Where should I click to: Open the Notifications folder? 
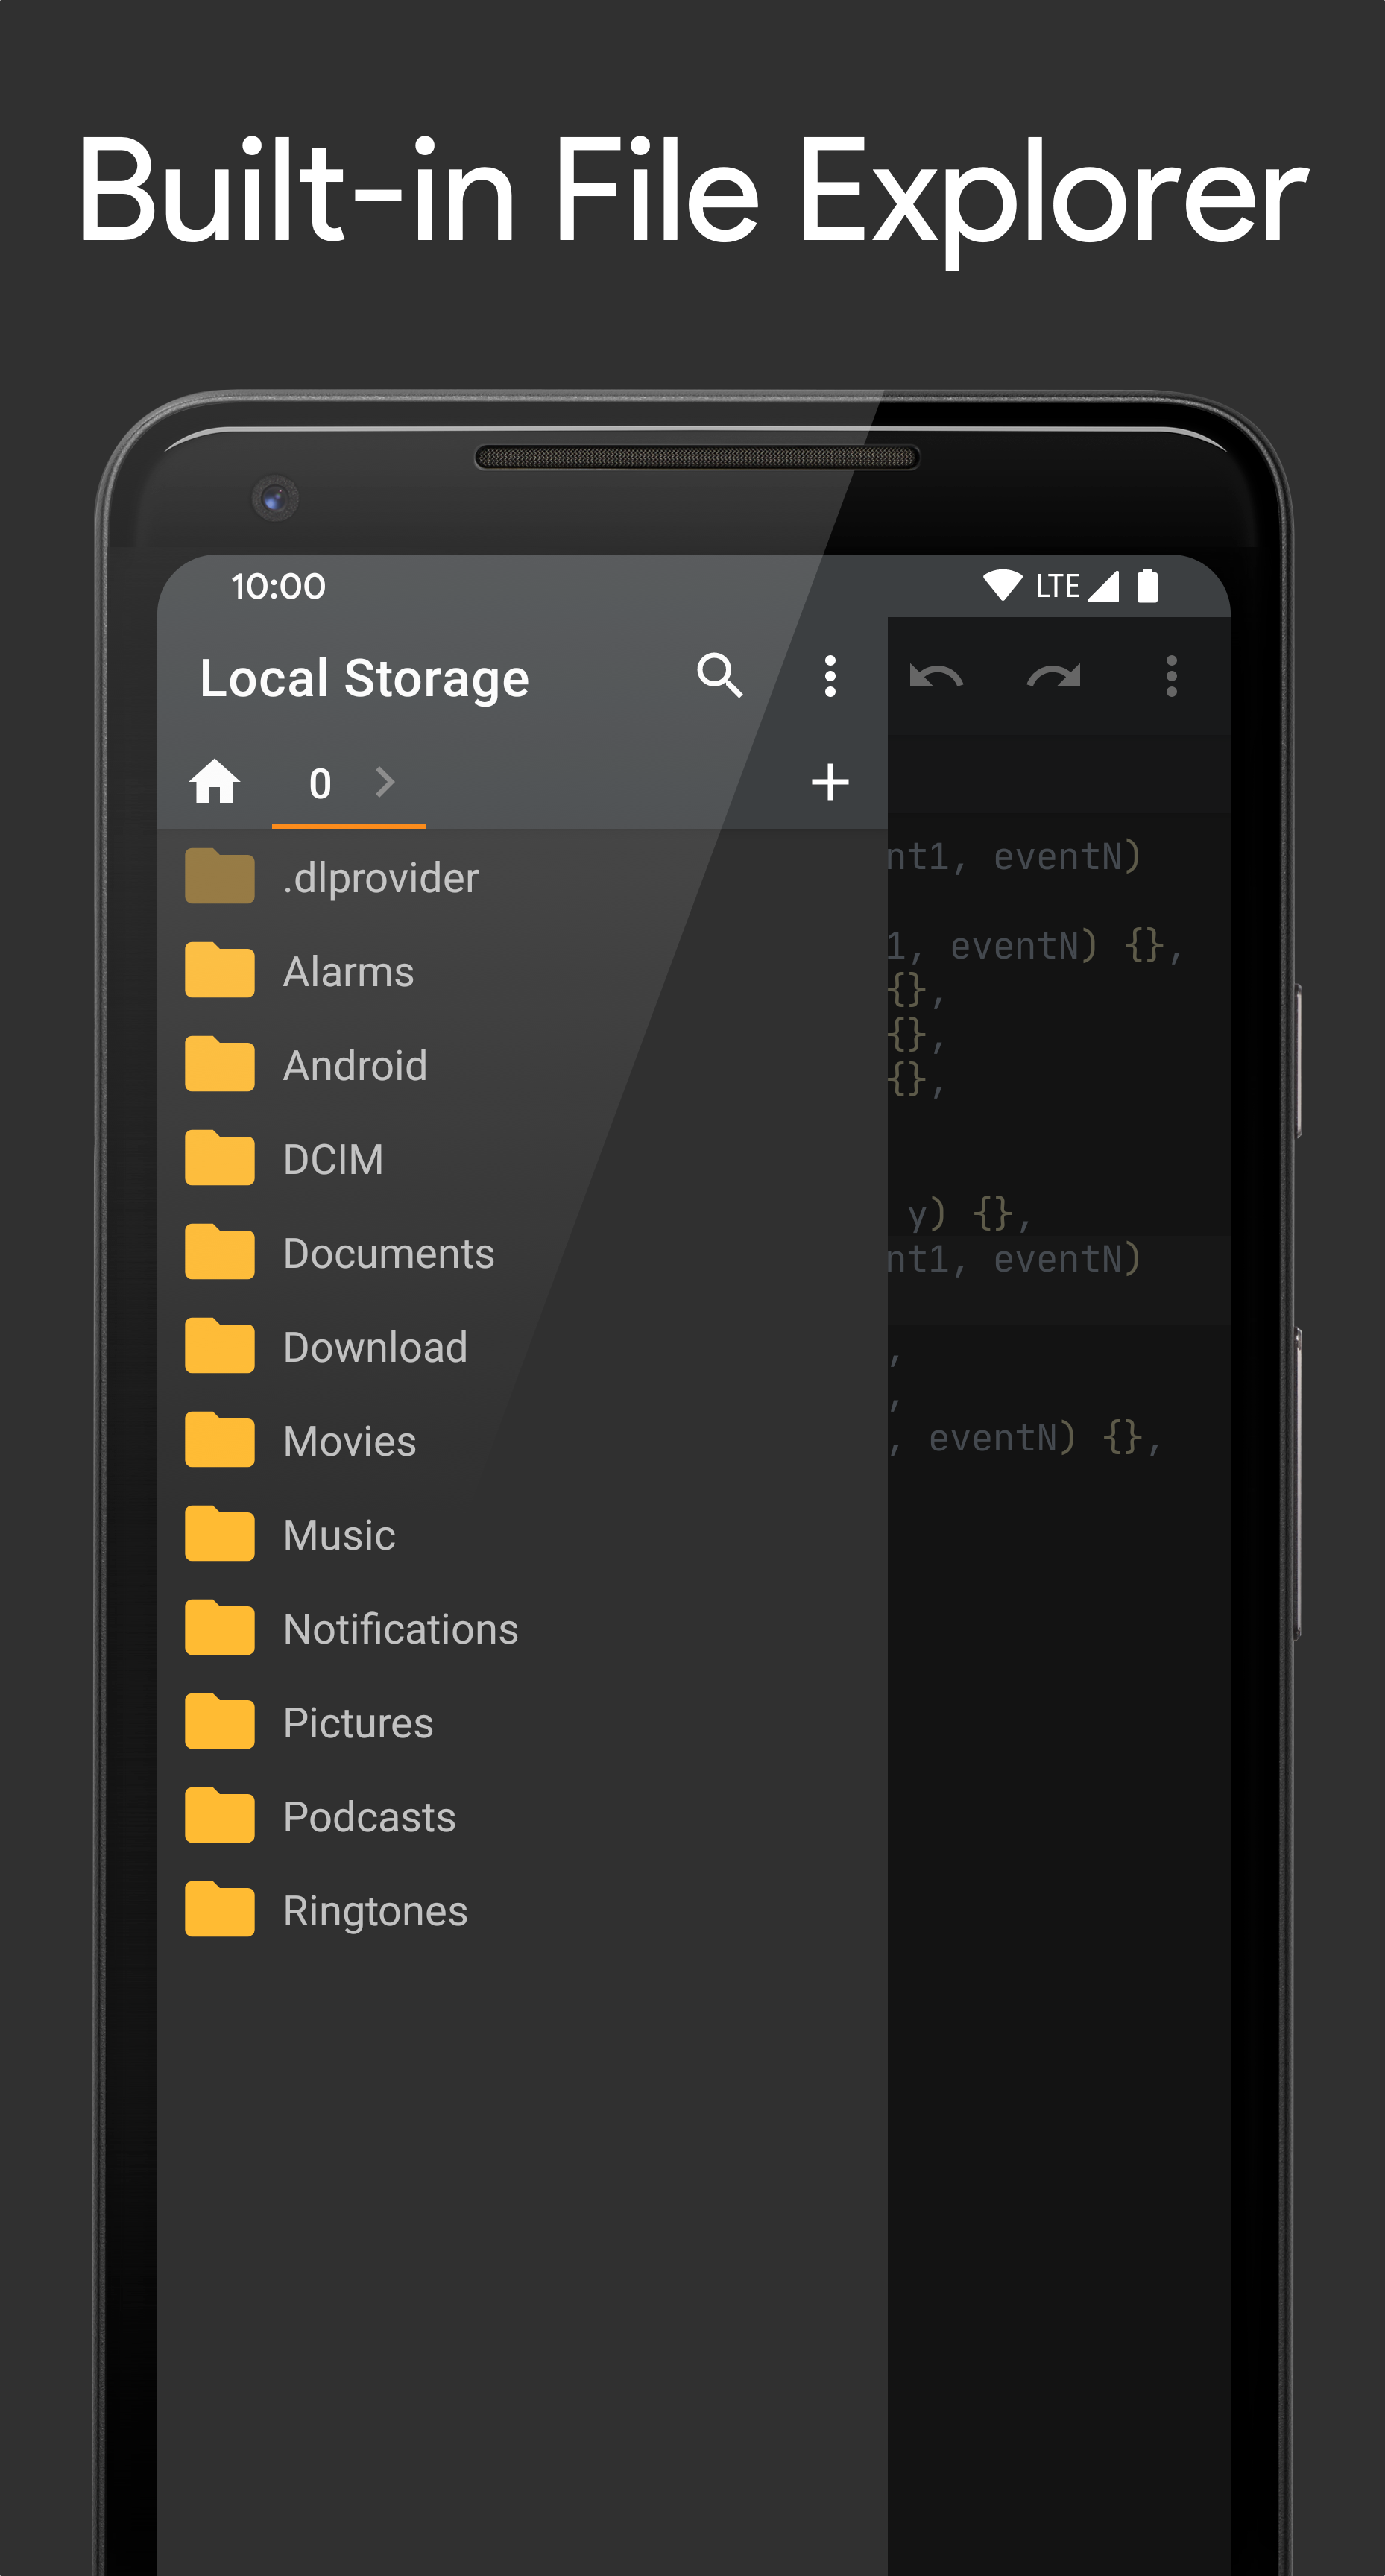point(400,1630)
